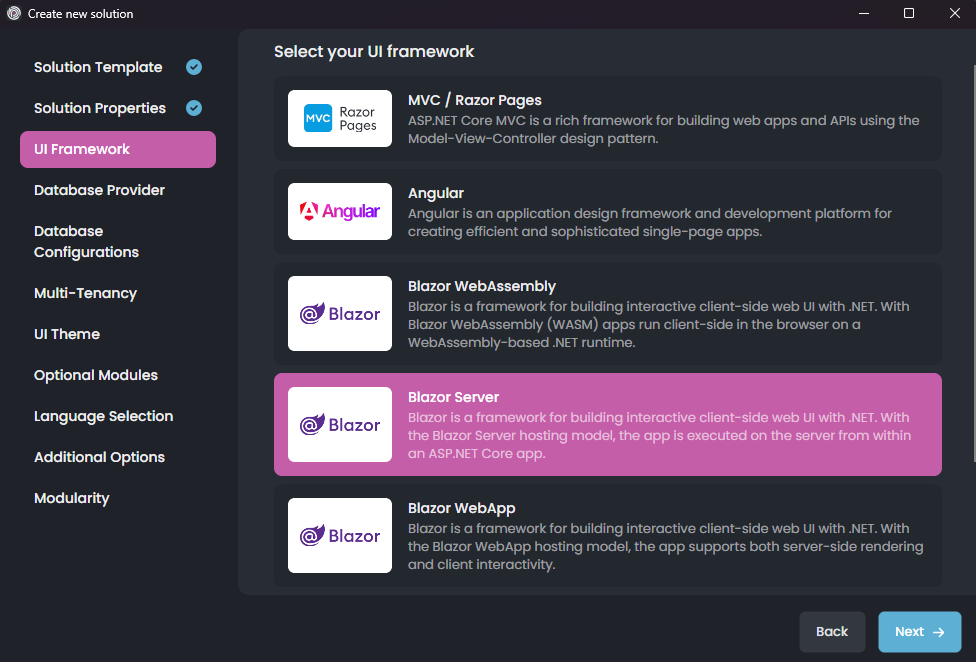
Task: Switch to the Modularity step
Action: point(71,497)
